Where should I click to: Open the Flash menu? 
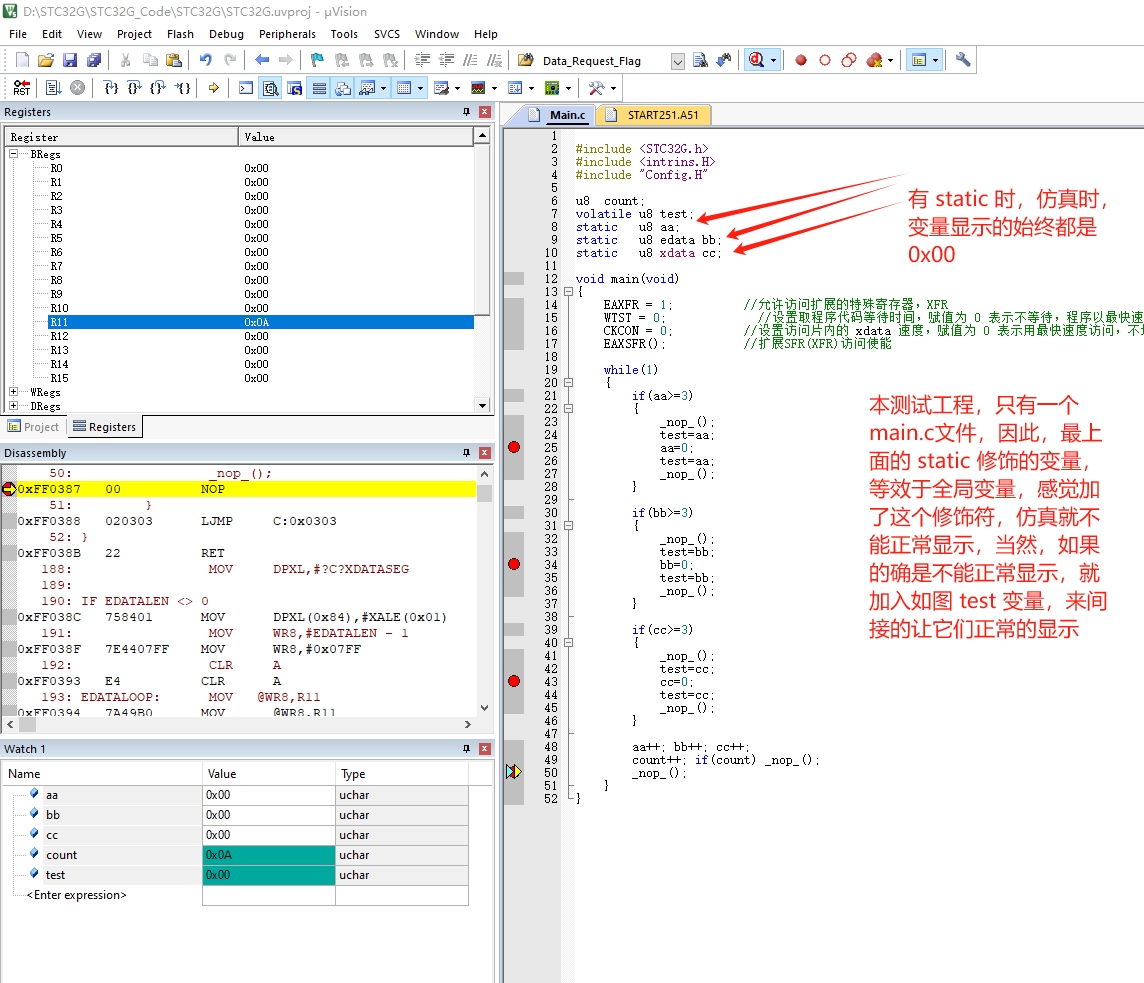coord(180,34)
